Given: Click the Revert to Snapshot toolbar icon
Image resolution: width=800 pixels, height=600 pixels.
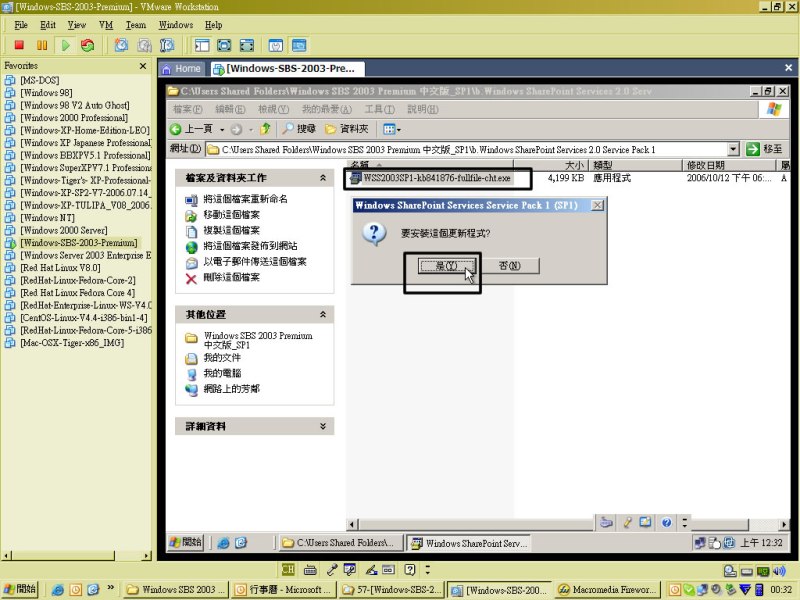Looking at the screenshot, I should coord(144,45).
